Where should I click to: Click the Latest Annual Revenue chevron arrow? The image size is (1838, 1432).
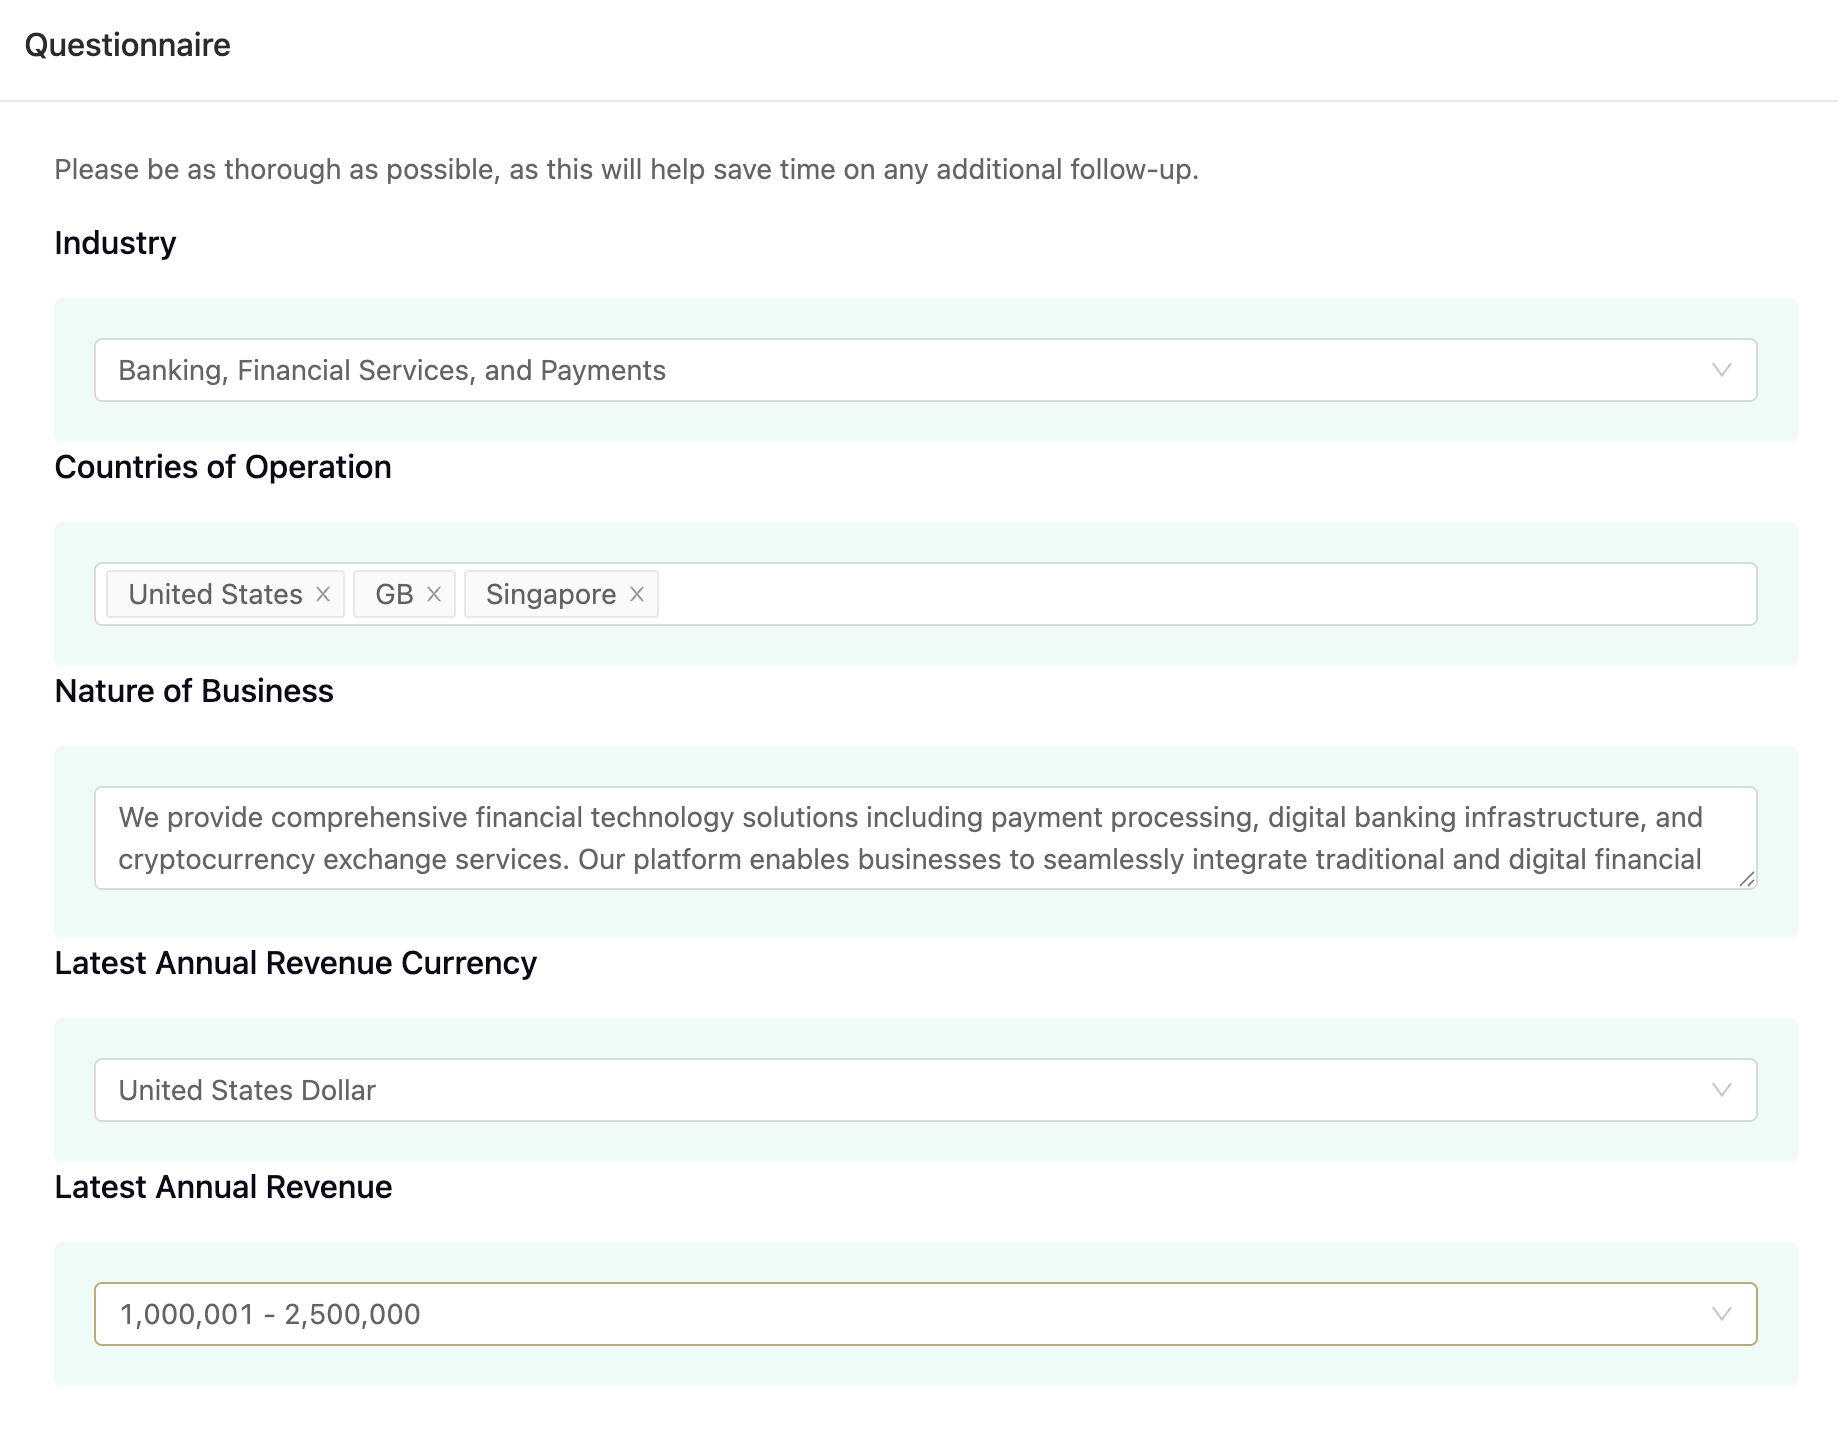1721,1314
